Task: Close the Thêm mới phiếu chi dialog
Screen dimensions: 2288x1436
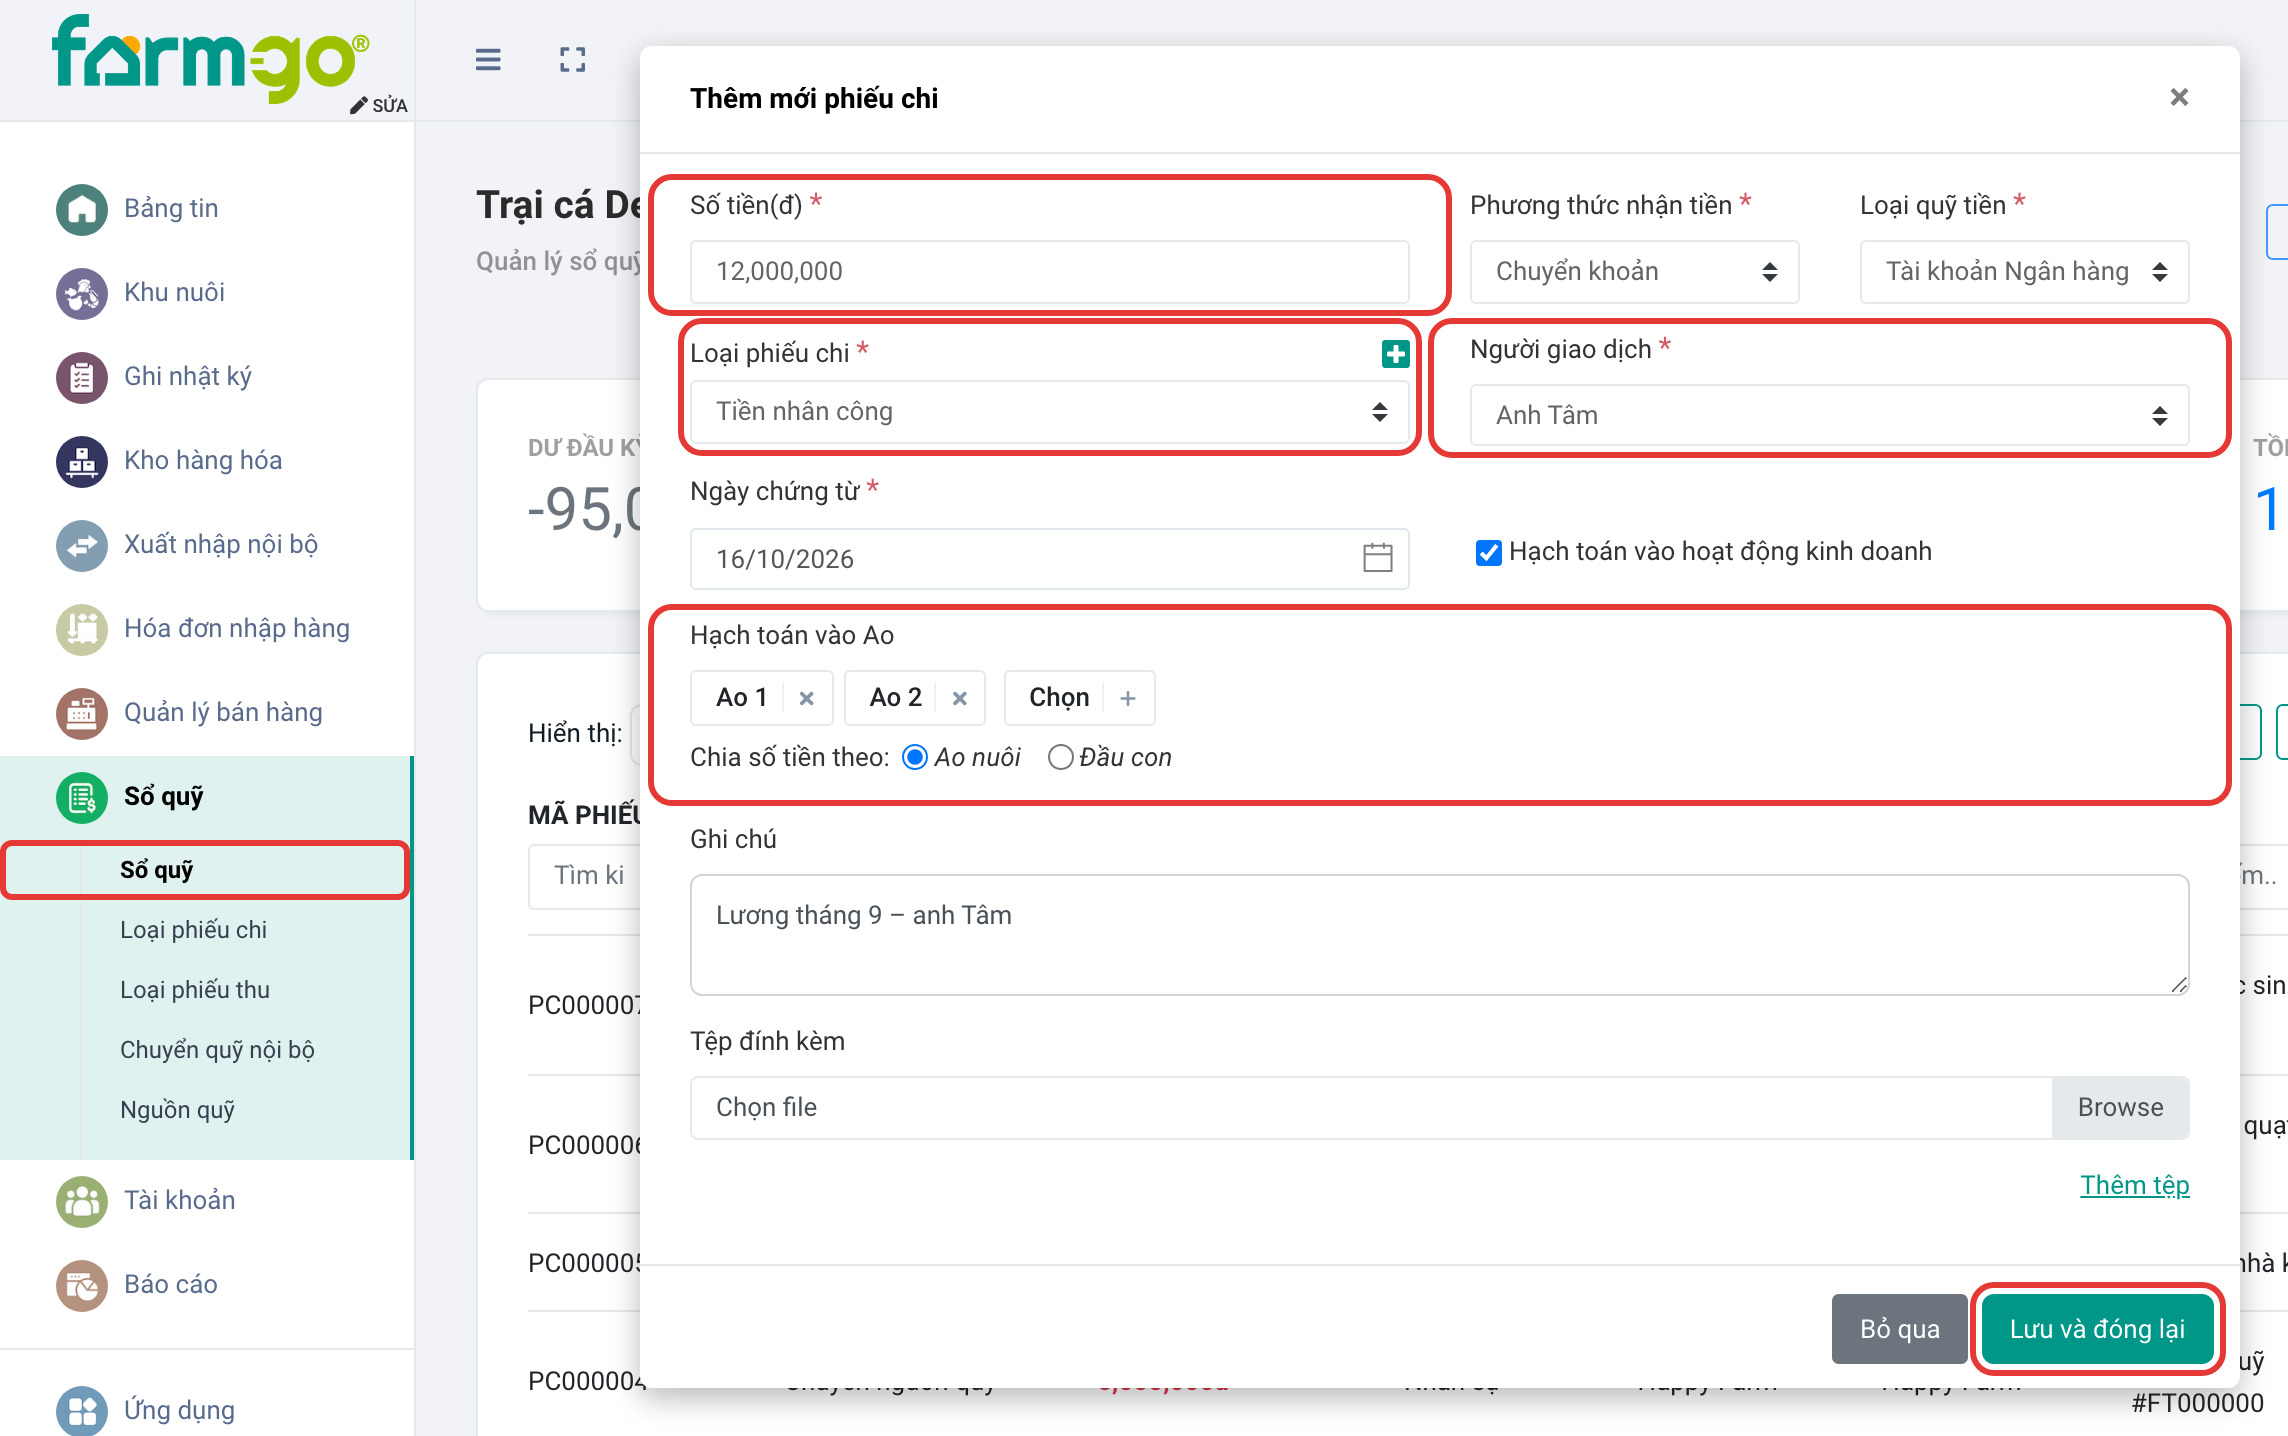Action: point(2179,97)
